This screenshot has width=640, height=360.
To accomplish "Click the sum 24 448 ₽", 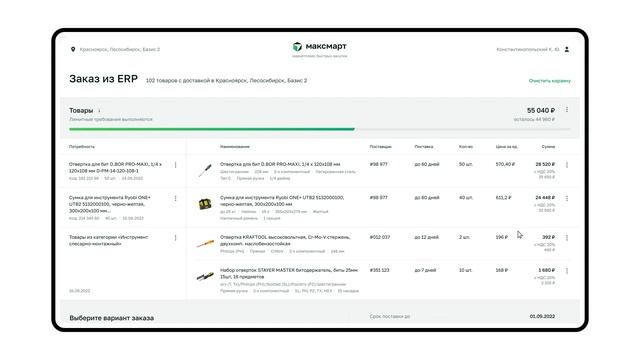I will (545, 198).
